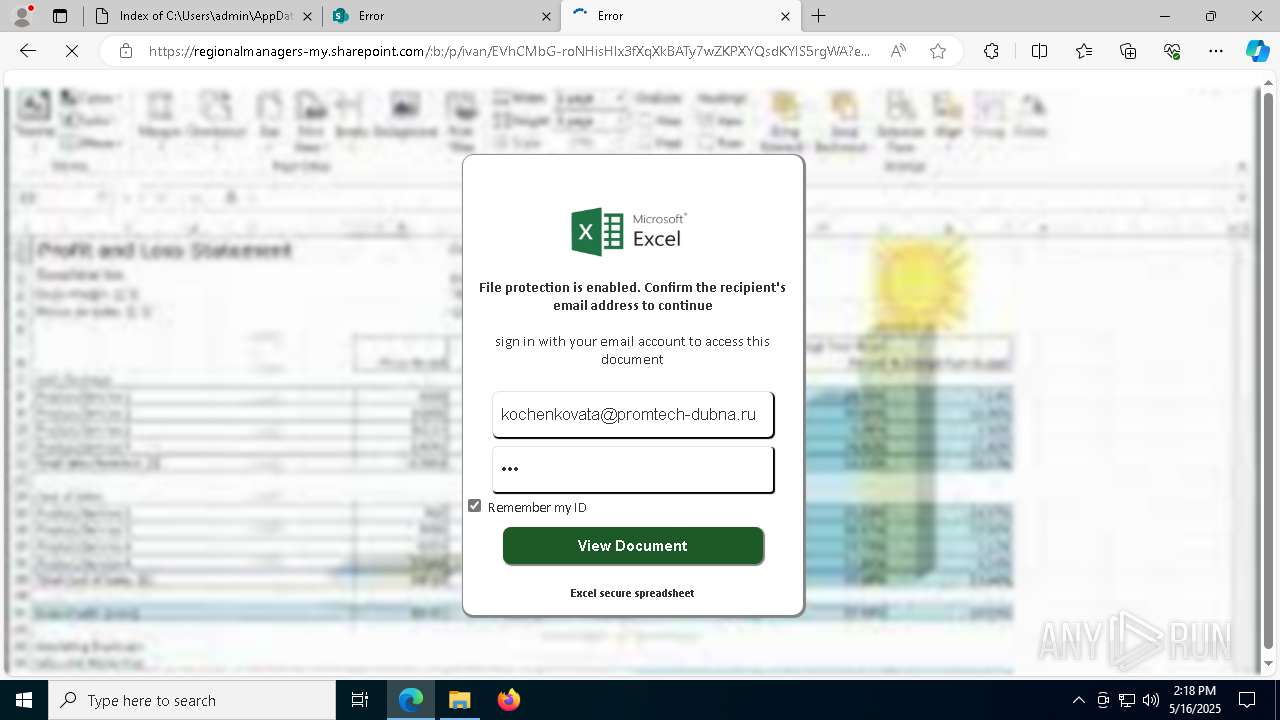Stop loading the page
This screenshot has width=1280, height=720.
coord(72,51)
